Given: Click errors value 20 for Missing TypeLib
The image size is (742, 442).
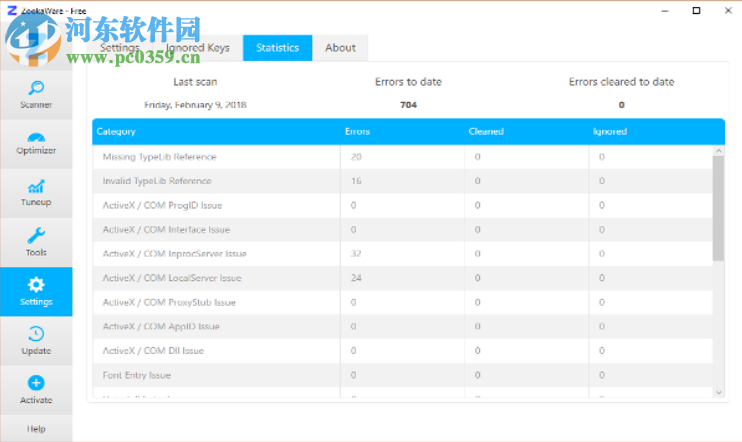Looking at the screenshot, I should click(x=356, y=157).
